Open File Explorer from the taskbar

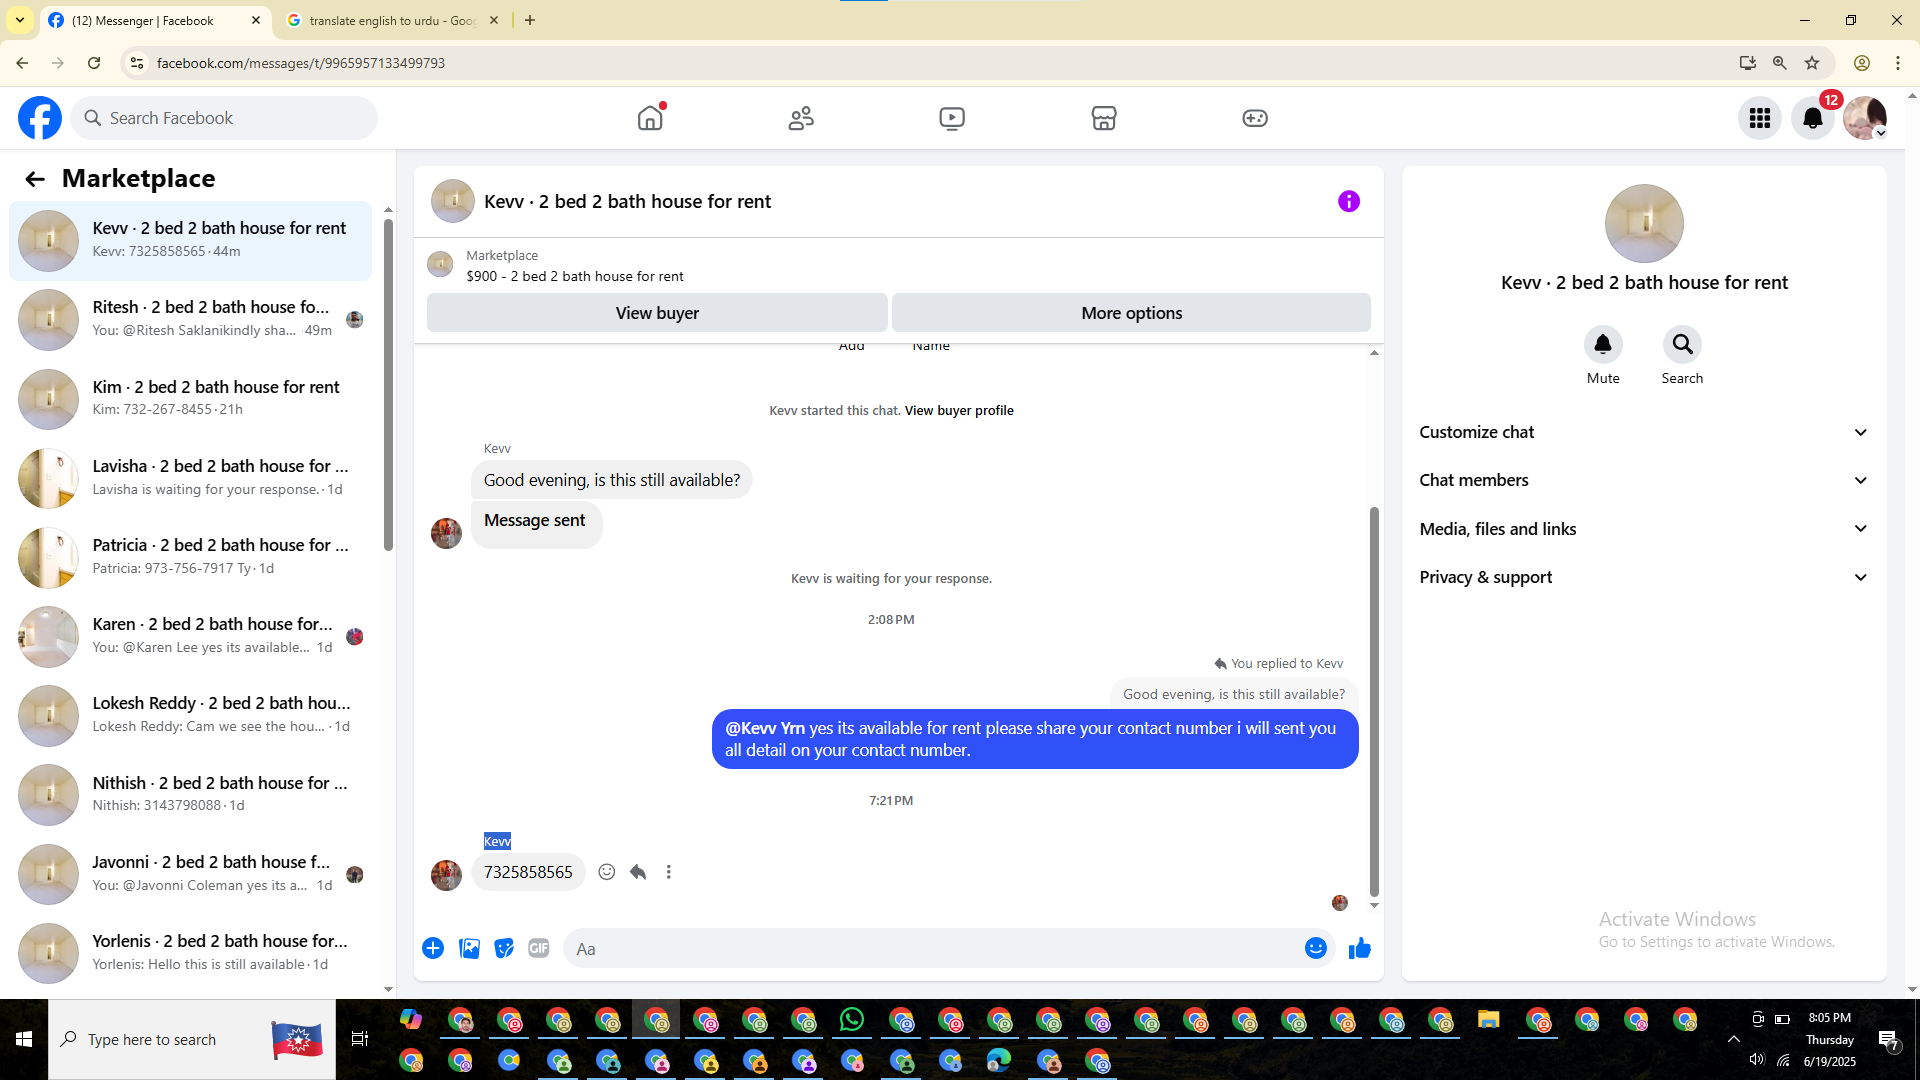pos(1489,1020)
